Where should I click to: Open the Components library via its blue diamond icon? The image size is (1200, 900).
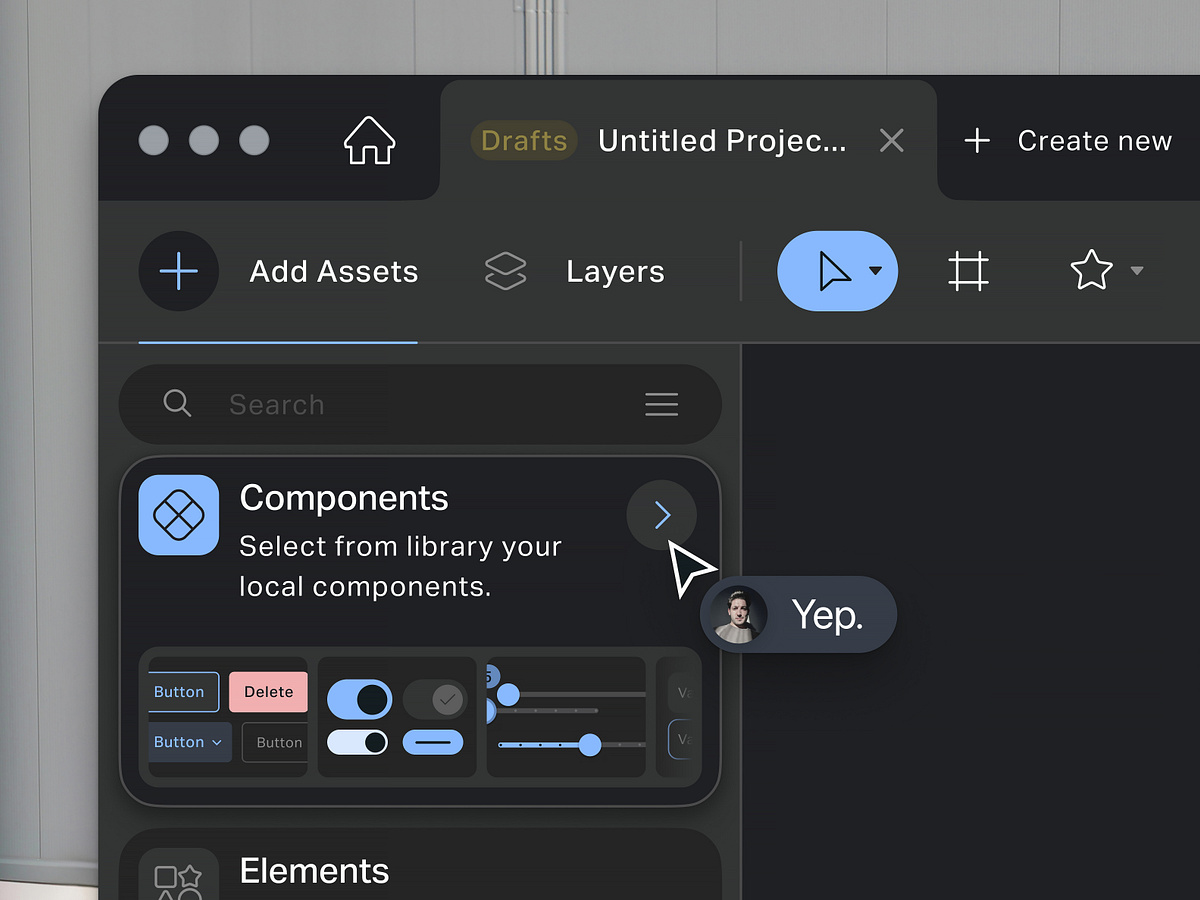tap(178, 515)
